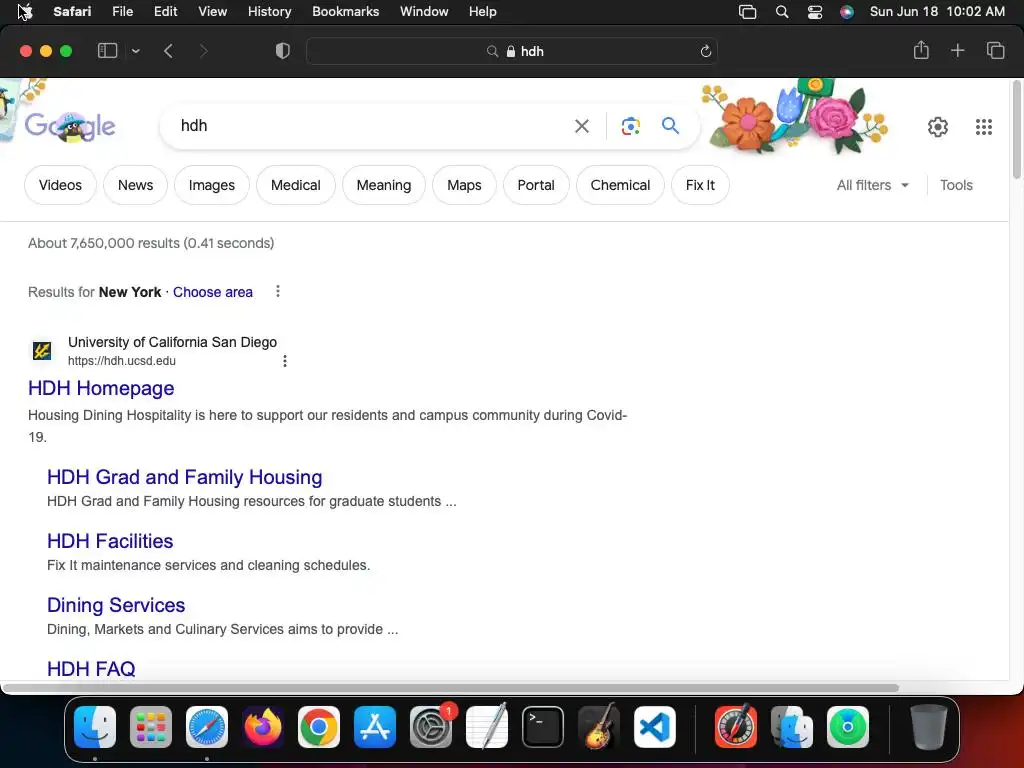Open Control Center in menu bar
This screenshot has width=1024, height=768.
coord(814,12)
